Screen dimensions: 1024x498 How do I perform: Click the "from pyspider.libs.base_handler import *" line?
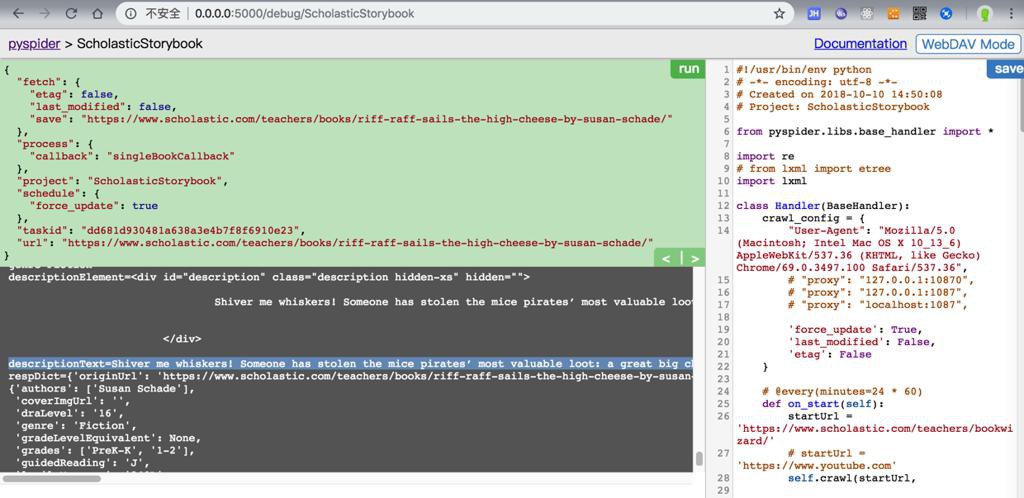click(x=865, y=131)
